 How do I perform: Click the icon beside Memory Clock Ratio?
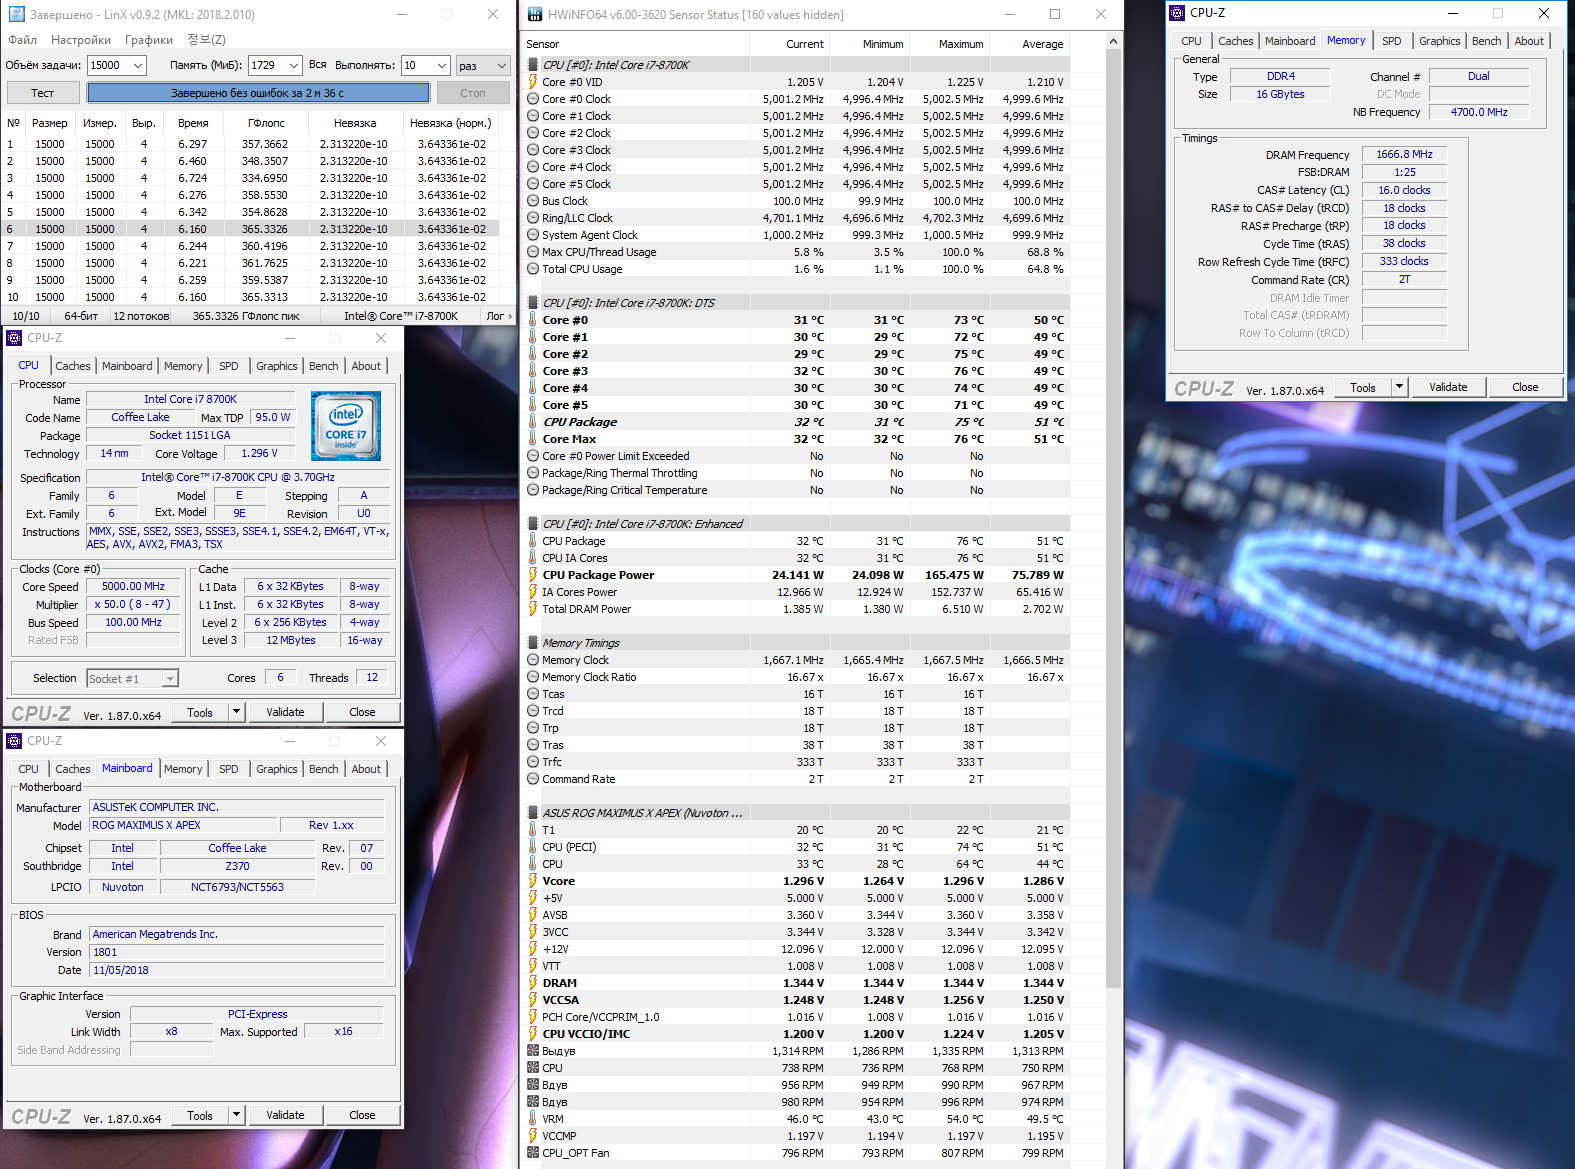[x=533, y=677]
